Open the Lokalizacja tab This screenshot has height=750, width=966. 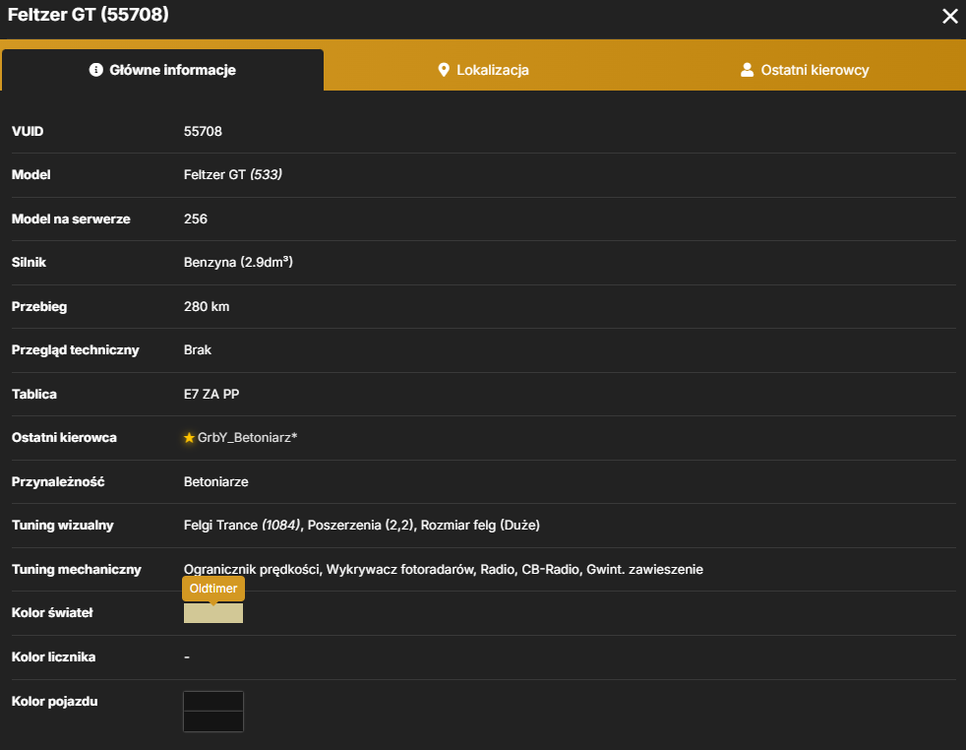coord(483,70)
